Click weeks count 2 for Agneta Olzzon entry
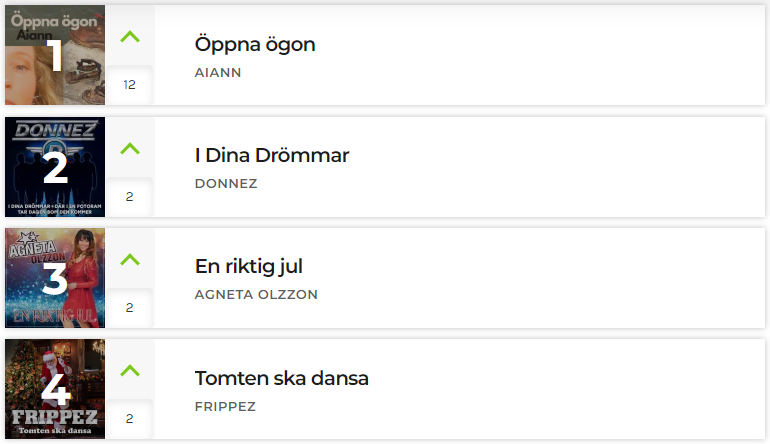 [130, 307]
